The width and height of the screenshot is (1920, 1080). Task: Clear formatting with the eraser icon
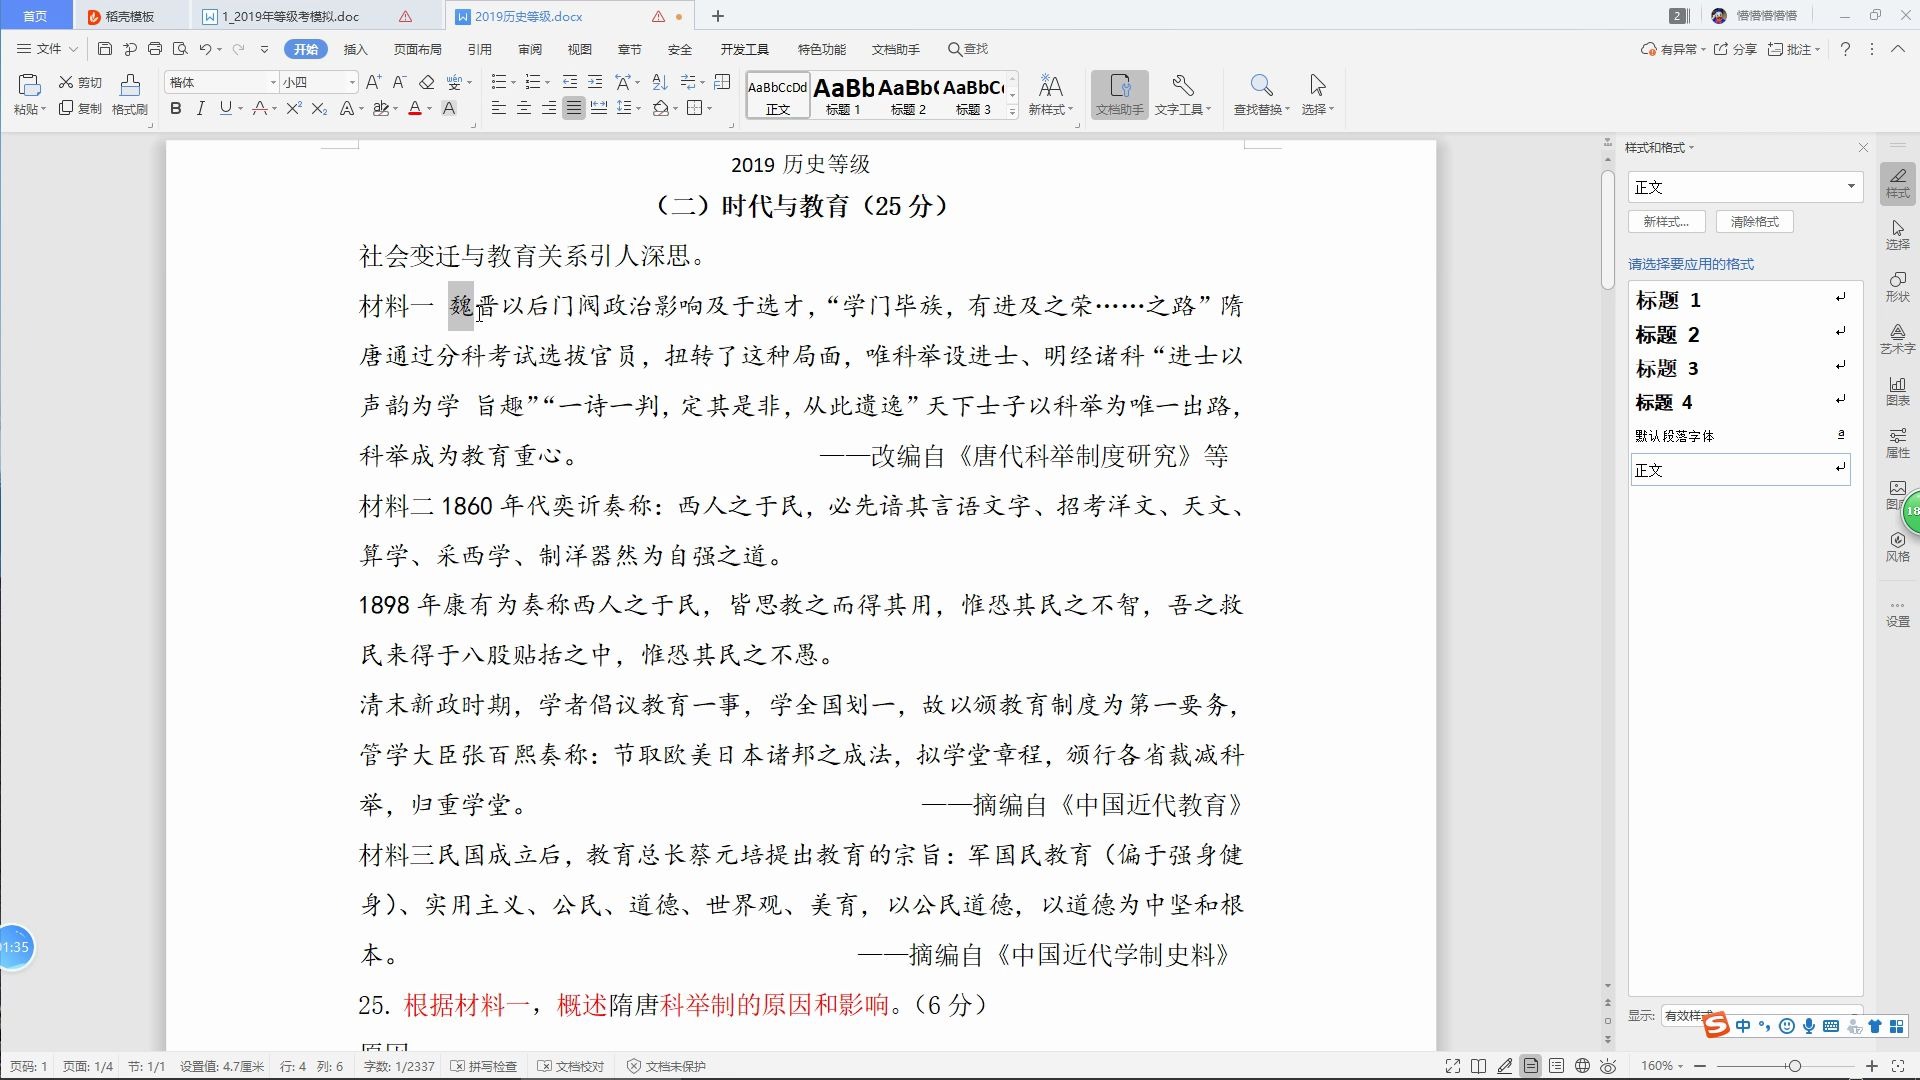click(x=427, y=82)
